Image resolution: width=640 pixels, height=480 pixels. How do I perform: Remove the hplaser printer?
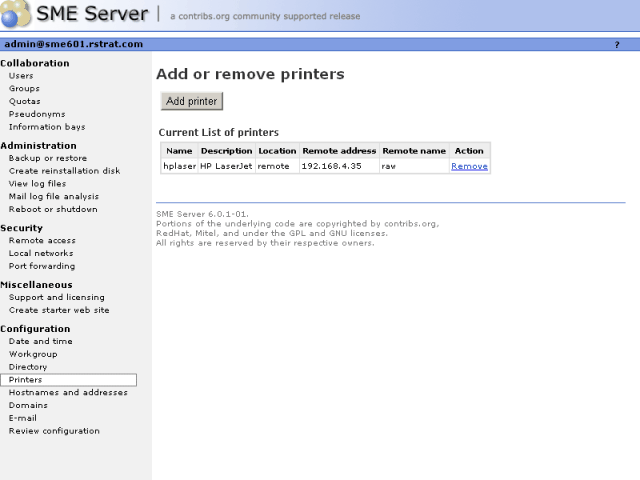coord(469,166)
